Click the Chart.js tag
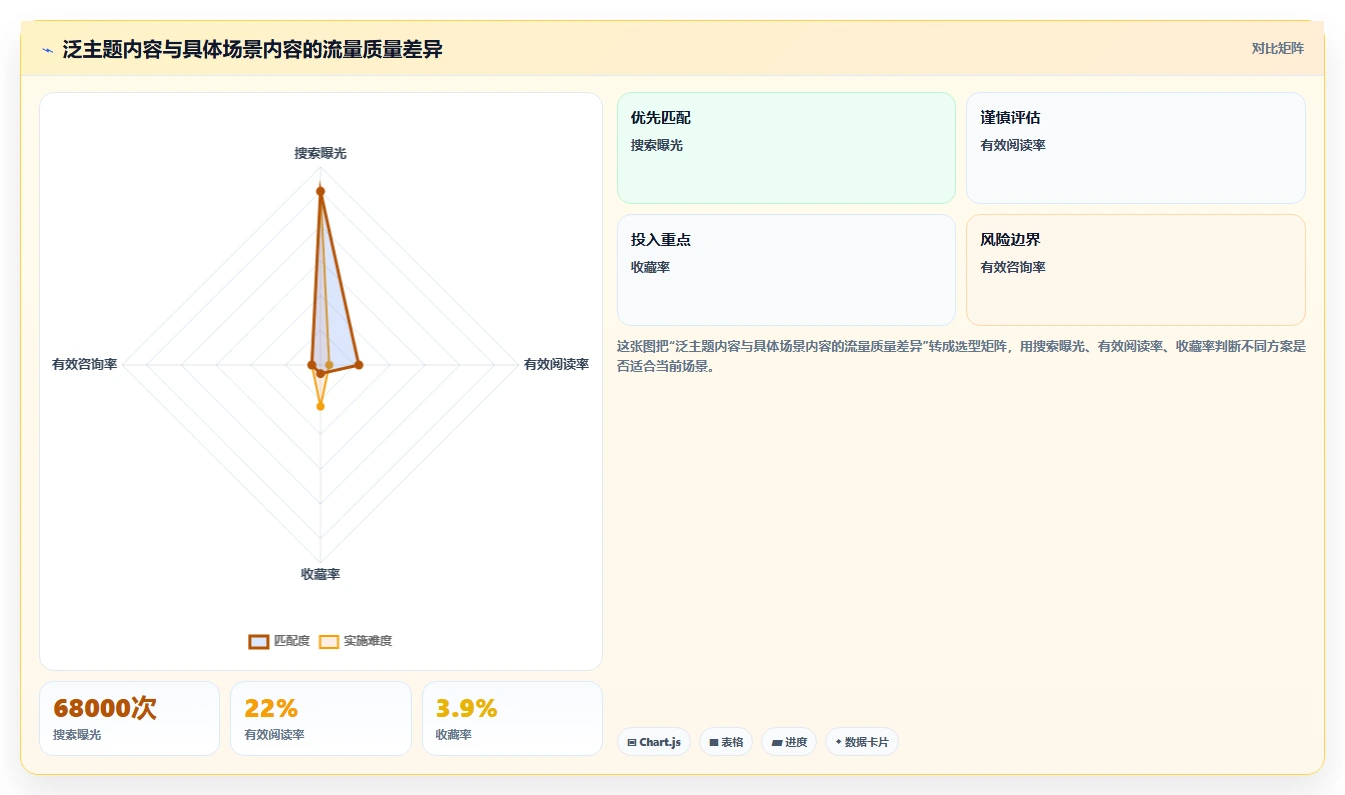The height and width of the screenshot is (795, 1345). pyautogui.click(x=654, y=742)
